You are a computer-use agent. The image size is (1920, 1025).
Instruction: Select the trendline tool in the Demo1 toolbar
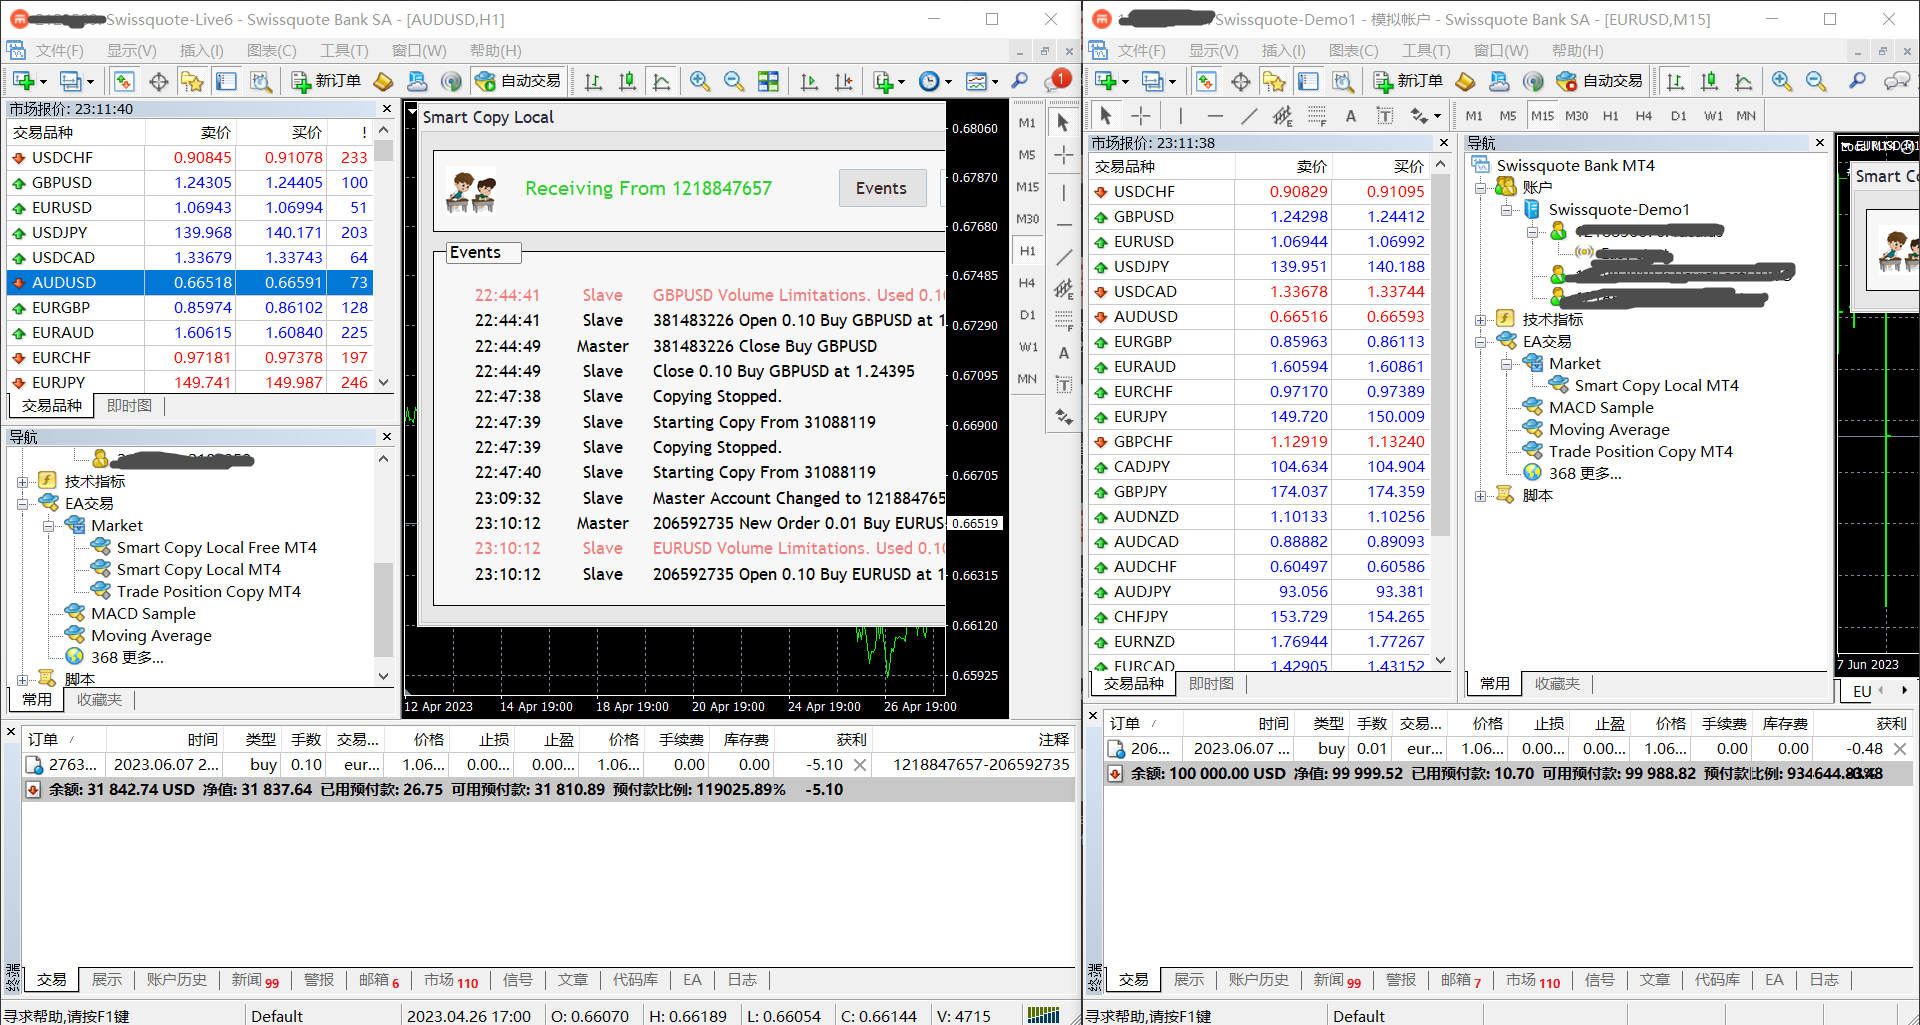(x=1248, y=116)
